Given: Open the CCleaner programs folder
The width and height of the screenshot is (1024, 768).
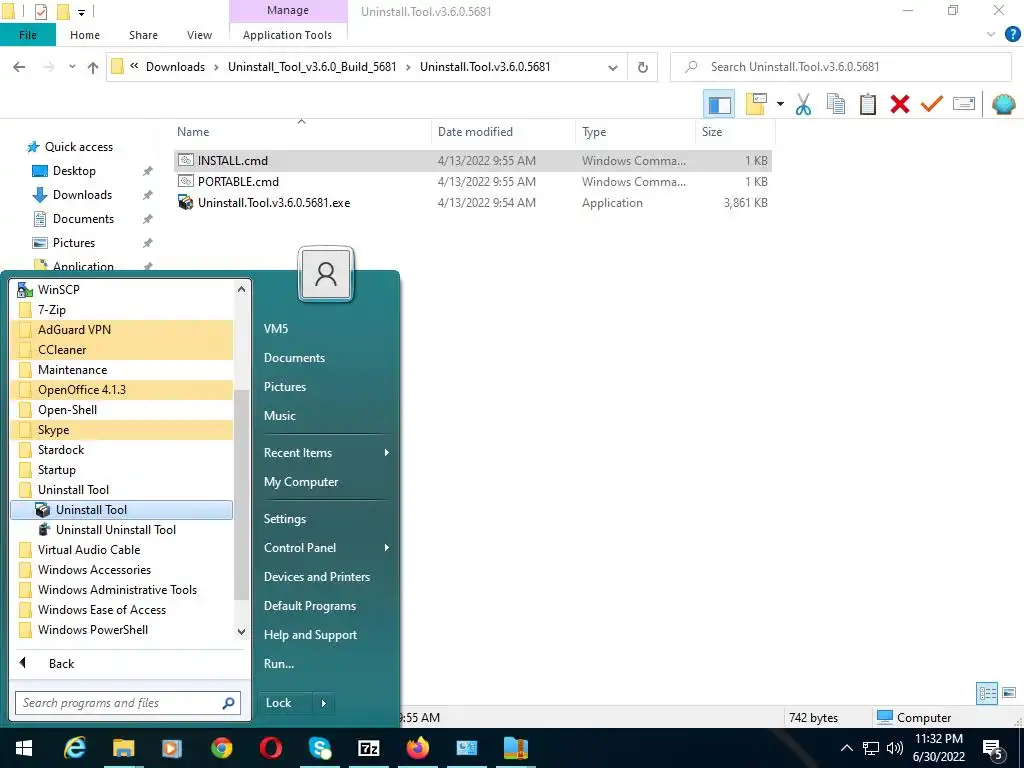Looking at the screenshot, I should pos(121,350).
